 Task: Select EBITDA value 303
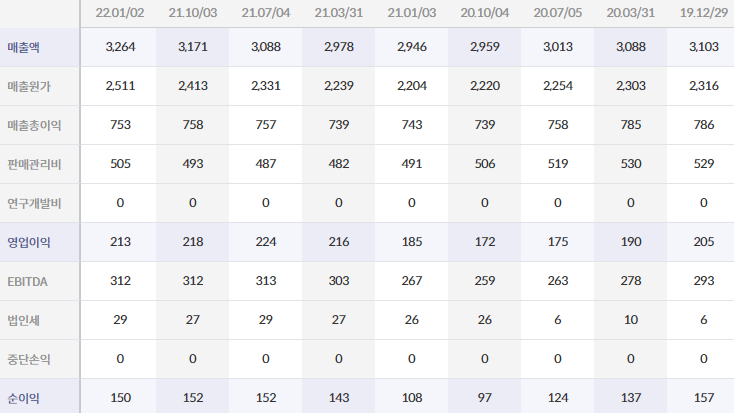(x=339, y=280)
